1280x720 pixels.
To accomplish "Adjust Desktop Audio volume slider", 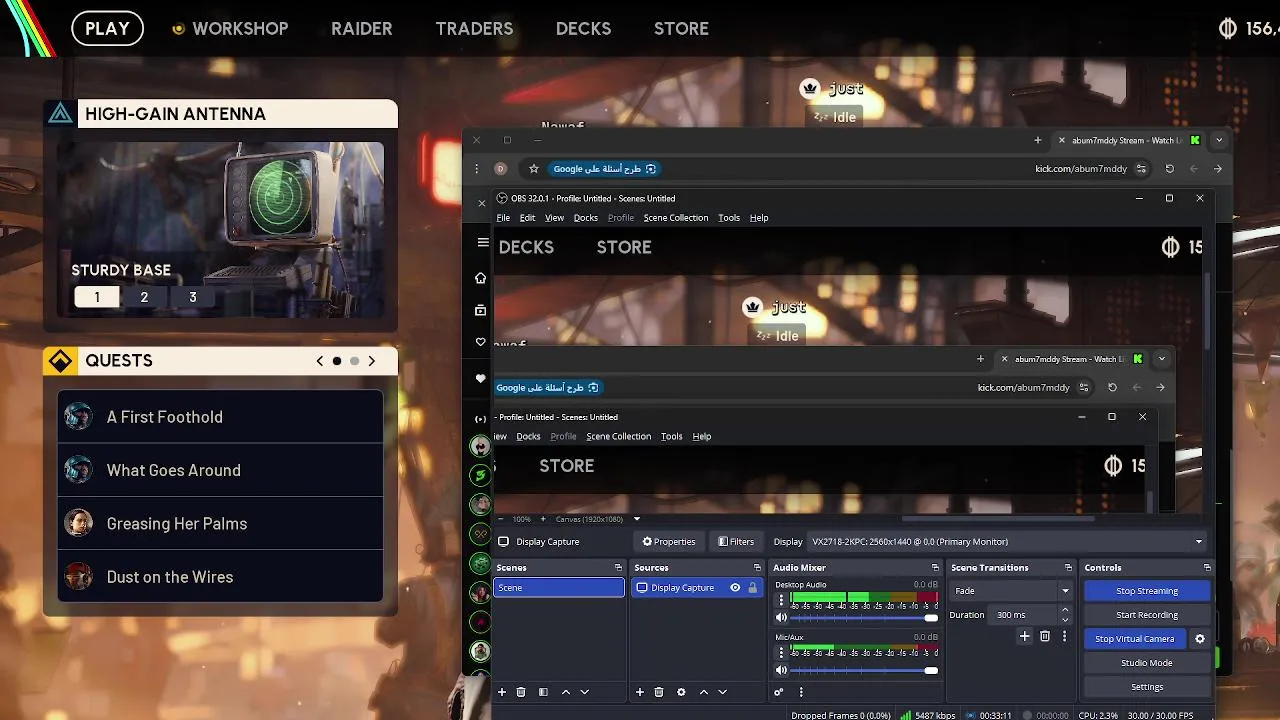I will 864,618.
